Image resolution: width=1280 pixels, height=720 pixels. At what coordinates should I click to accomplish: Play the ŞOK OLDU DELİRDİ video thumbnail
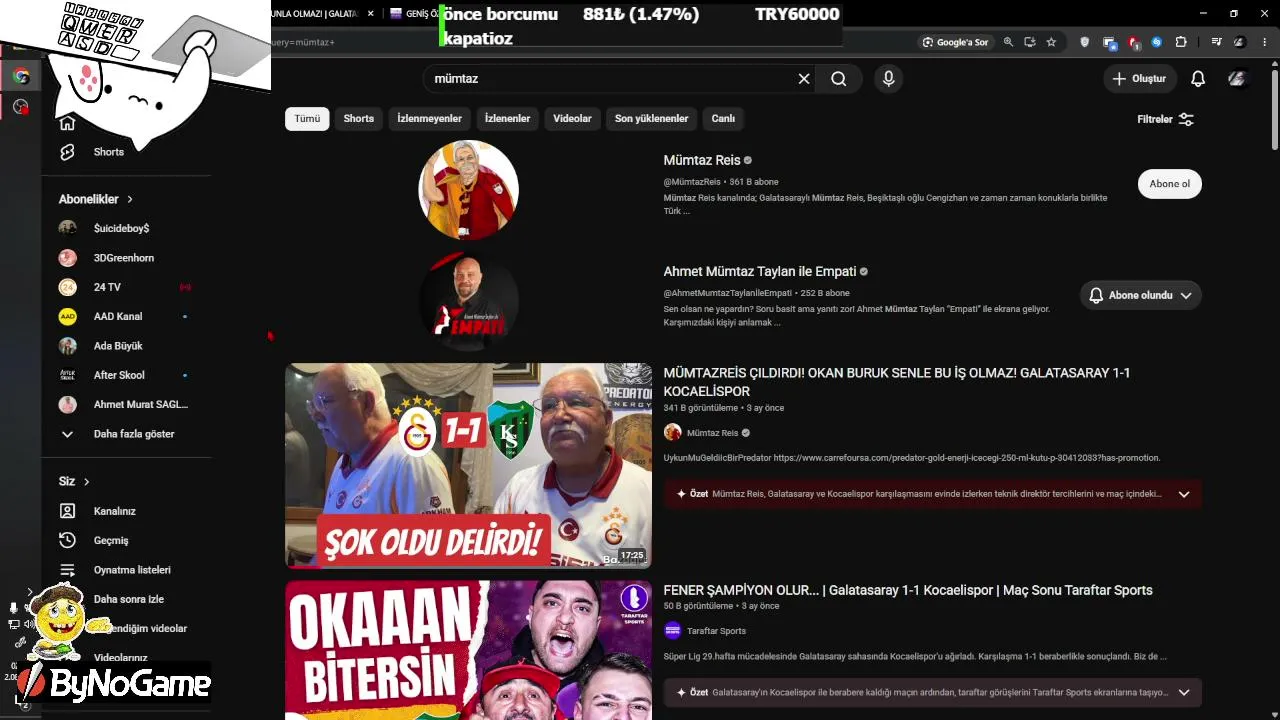tap(468, 465)
